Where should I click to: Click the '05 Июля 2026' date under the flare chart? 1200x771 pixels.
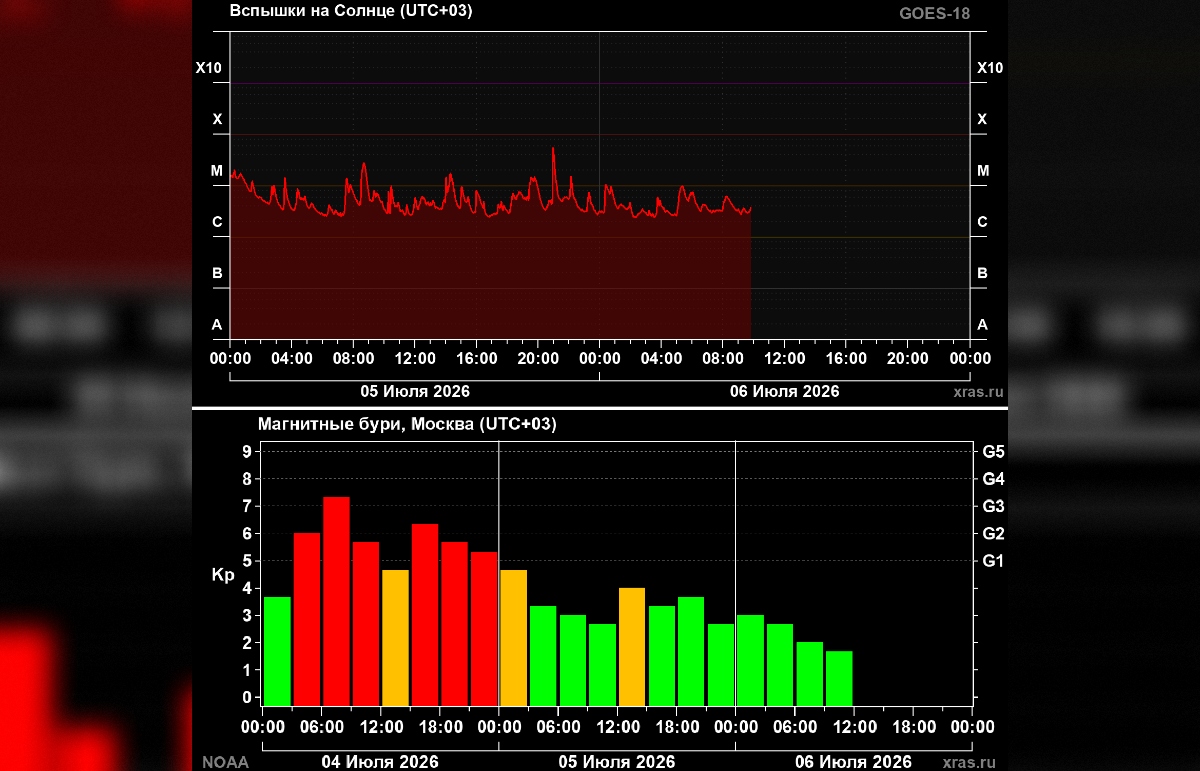[x=415, y=391]
